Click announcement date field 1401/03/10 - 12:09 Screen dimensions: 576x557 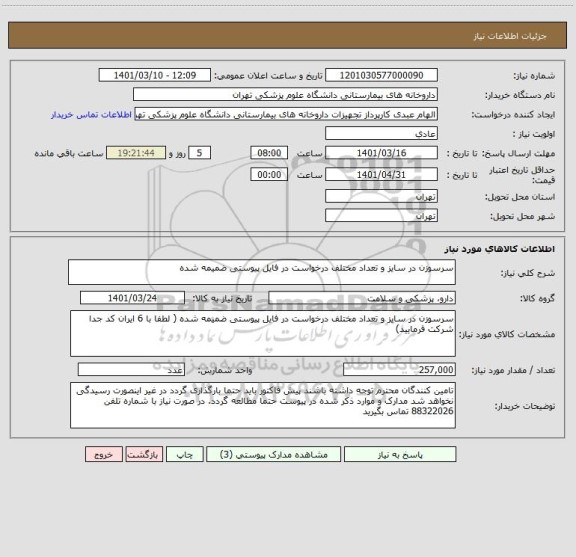point(155,75)
